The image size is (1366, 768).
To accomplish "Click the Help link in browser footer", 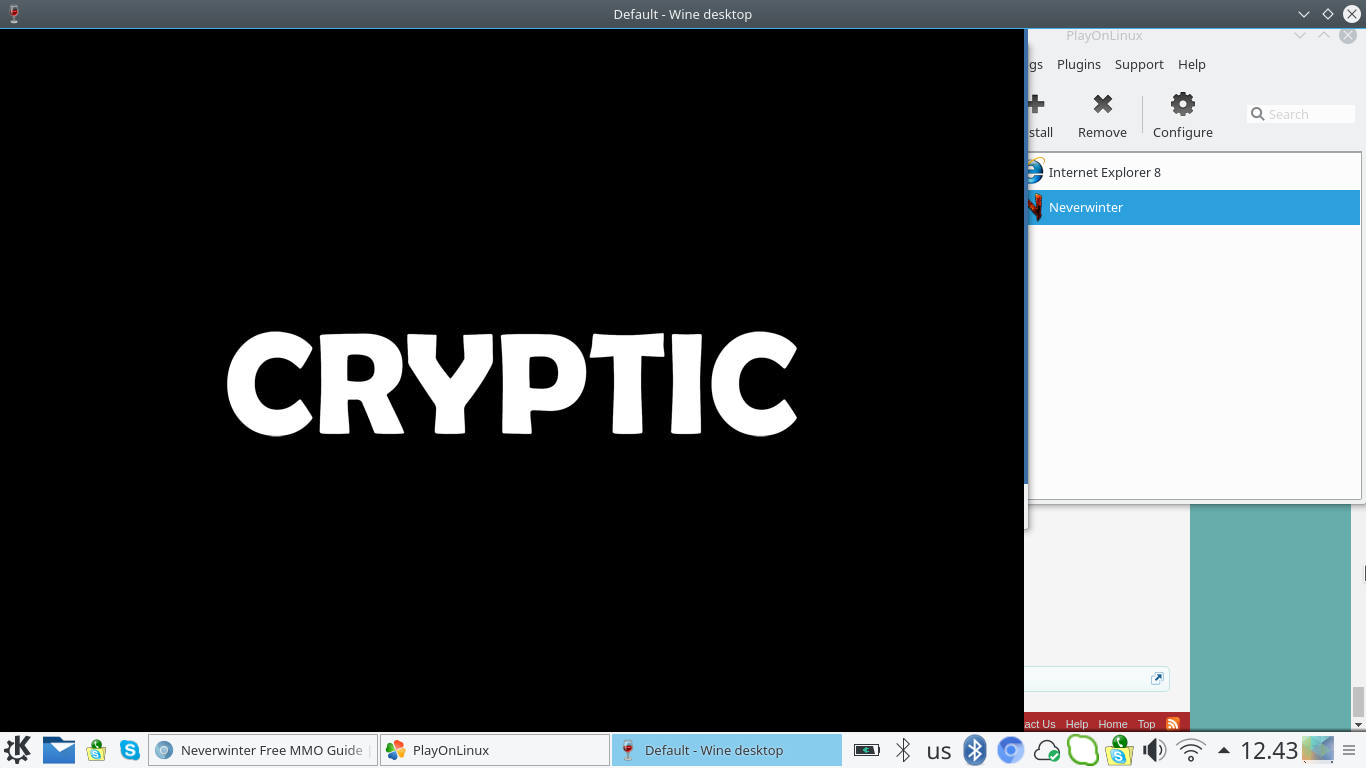I will [1077, 724].
